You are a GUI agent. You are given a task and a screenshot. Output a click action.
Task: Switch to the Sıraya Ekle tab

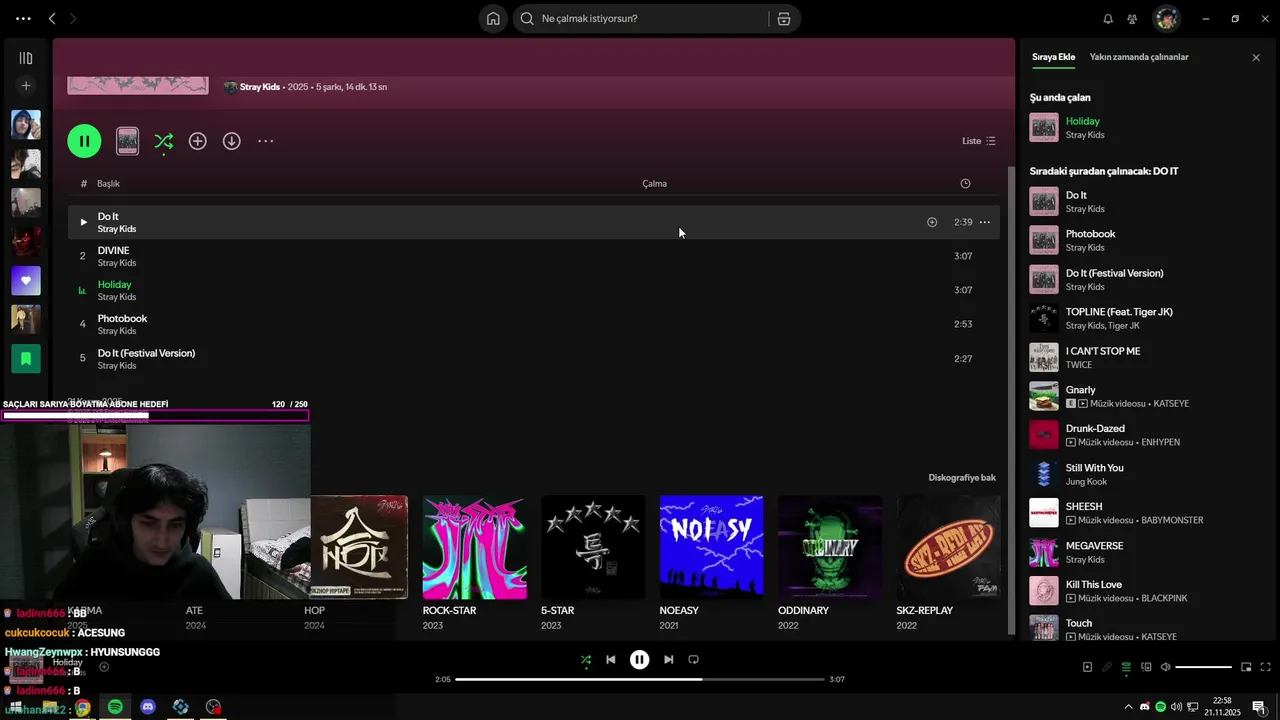coord(1053,57)
